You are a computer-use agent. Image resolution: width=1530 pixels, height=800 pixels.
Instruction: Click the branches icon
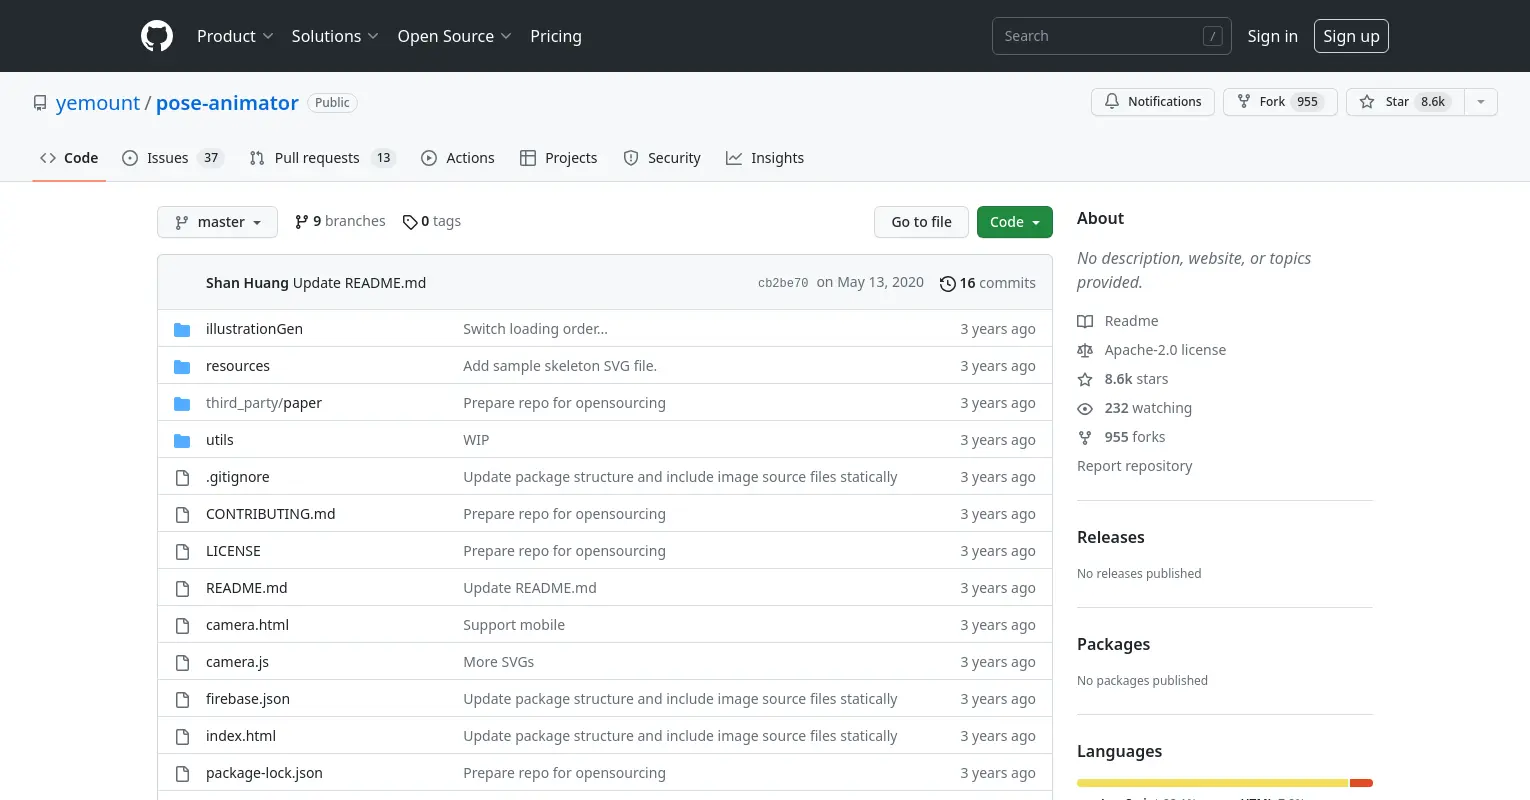click(x=302, y=222)
